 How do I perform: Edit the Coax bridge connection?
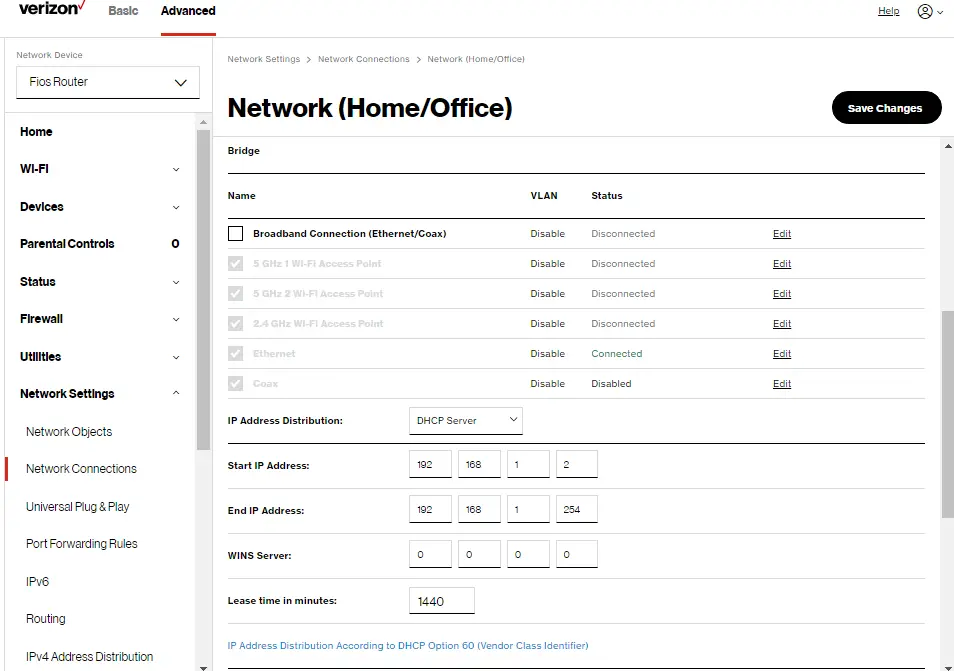[x=781, y=383]
